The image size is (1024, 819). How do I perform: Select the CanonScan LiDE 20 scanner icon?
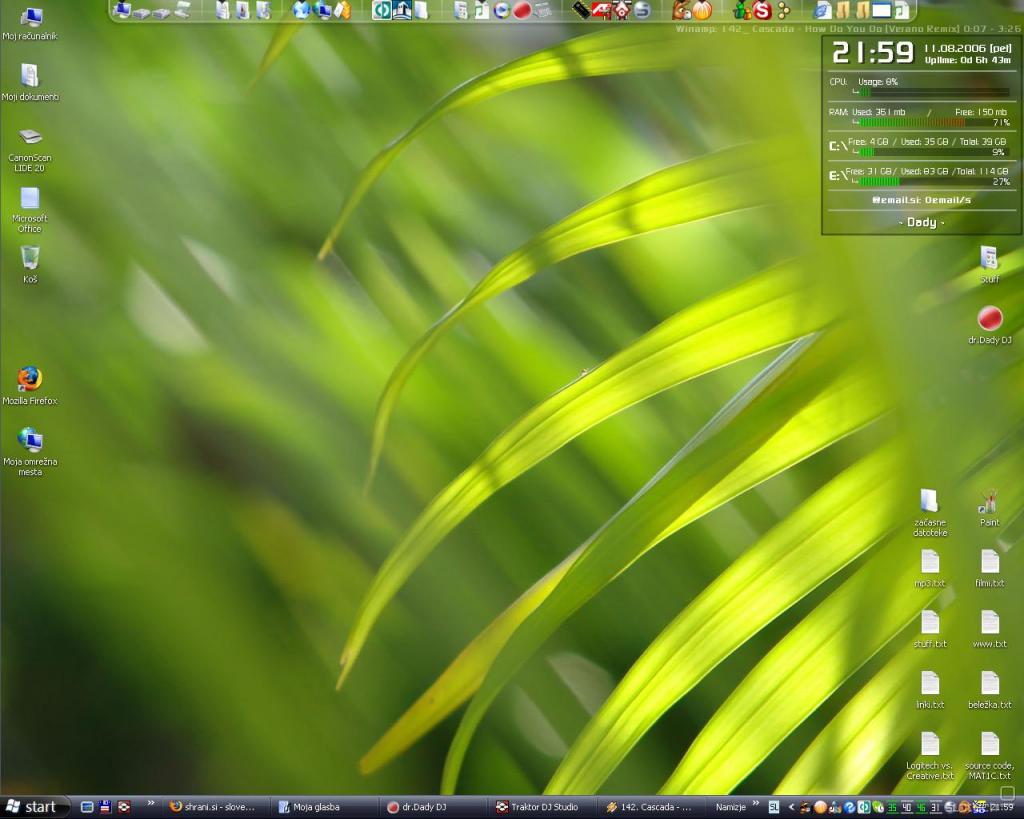[x=30, y=150]
